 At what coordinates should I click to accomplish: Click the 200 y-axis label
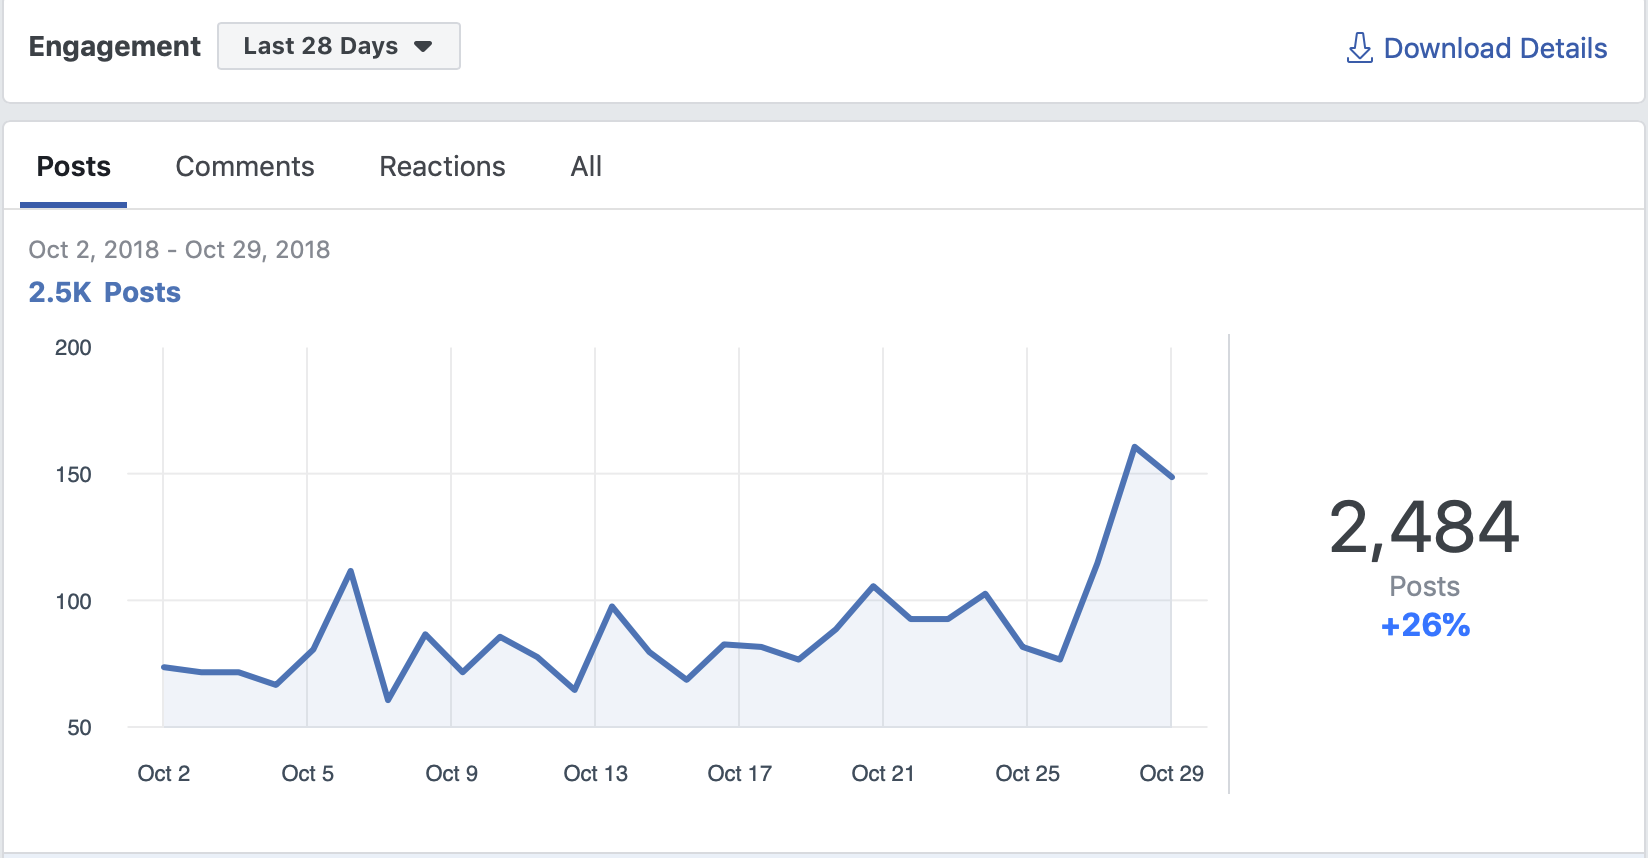tap(73, 347)
